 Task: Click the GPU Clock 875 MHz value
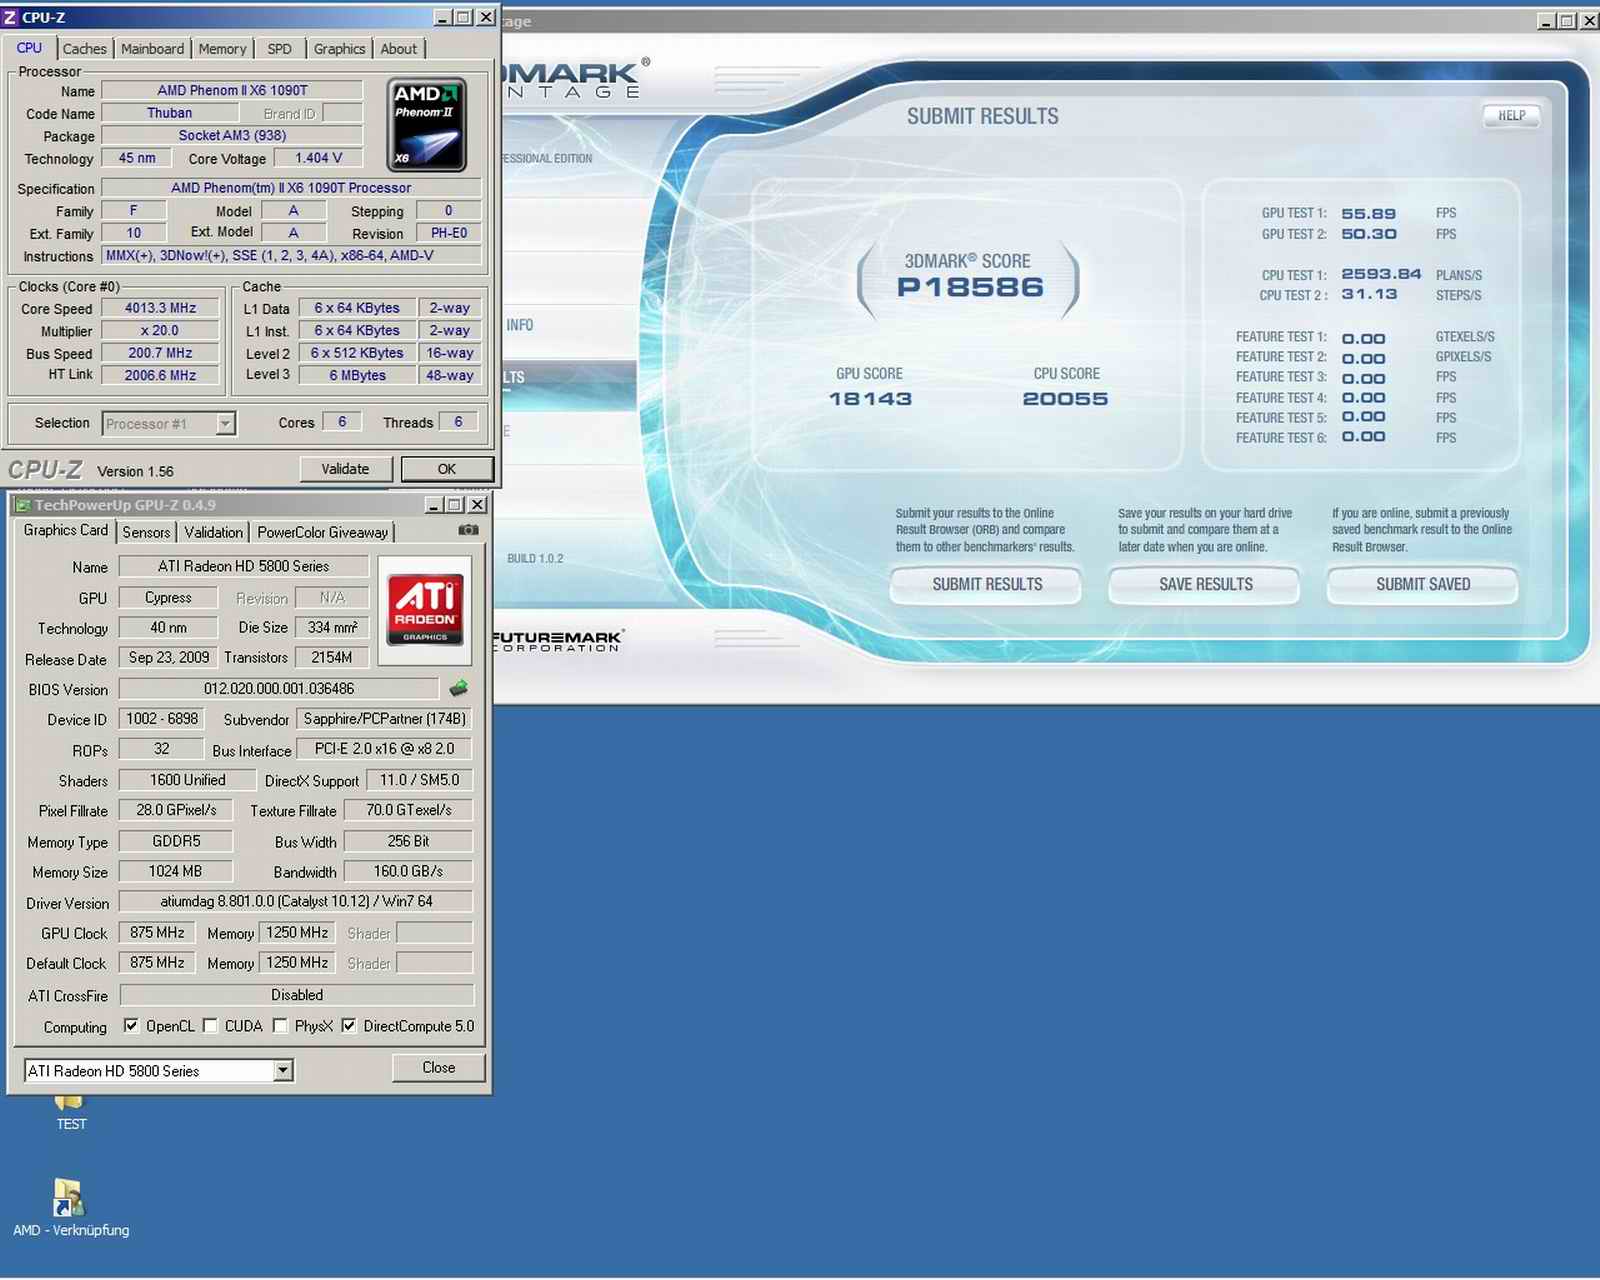tap(157, 933)
